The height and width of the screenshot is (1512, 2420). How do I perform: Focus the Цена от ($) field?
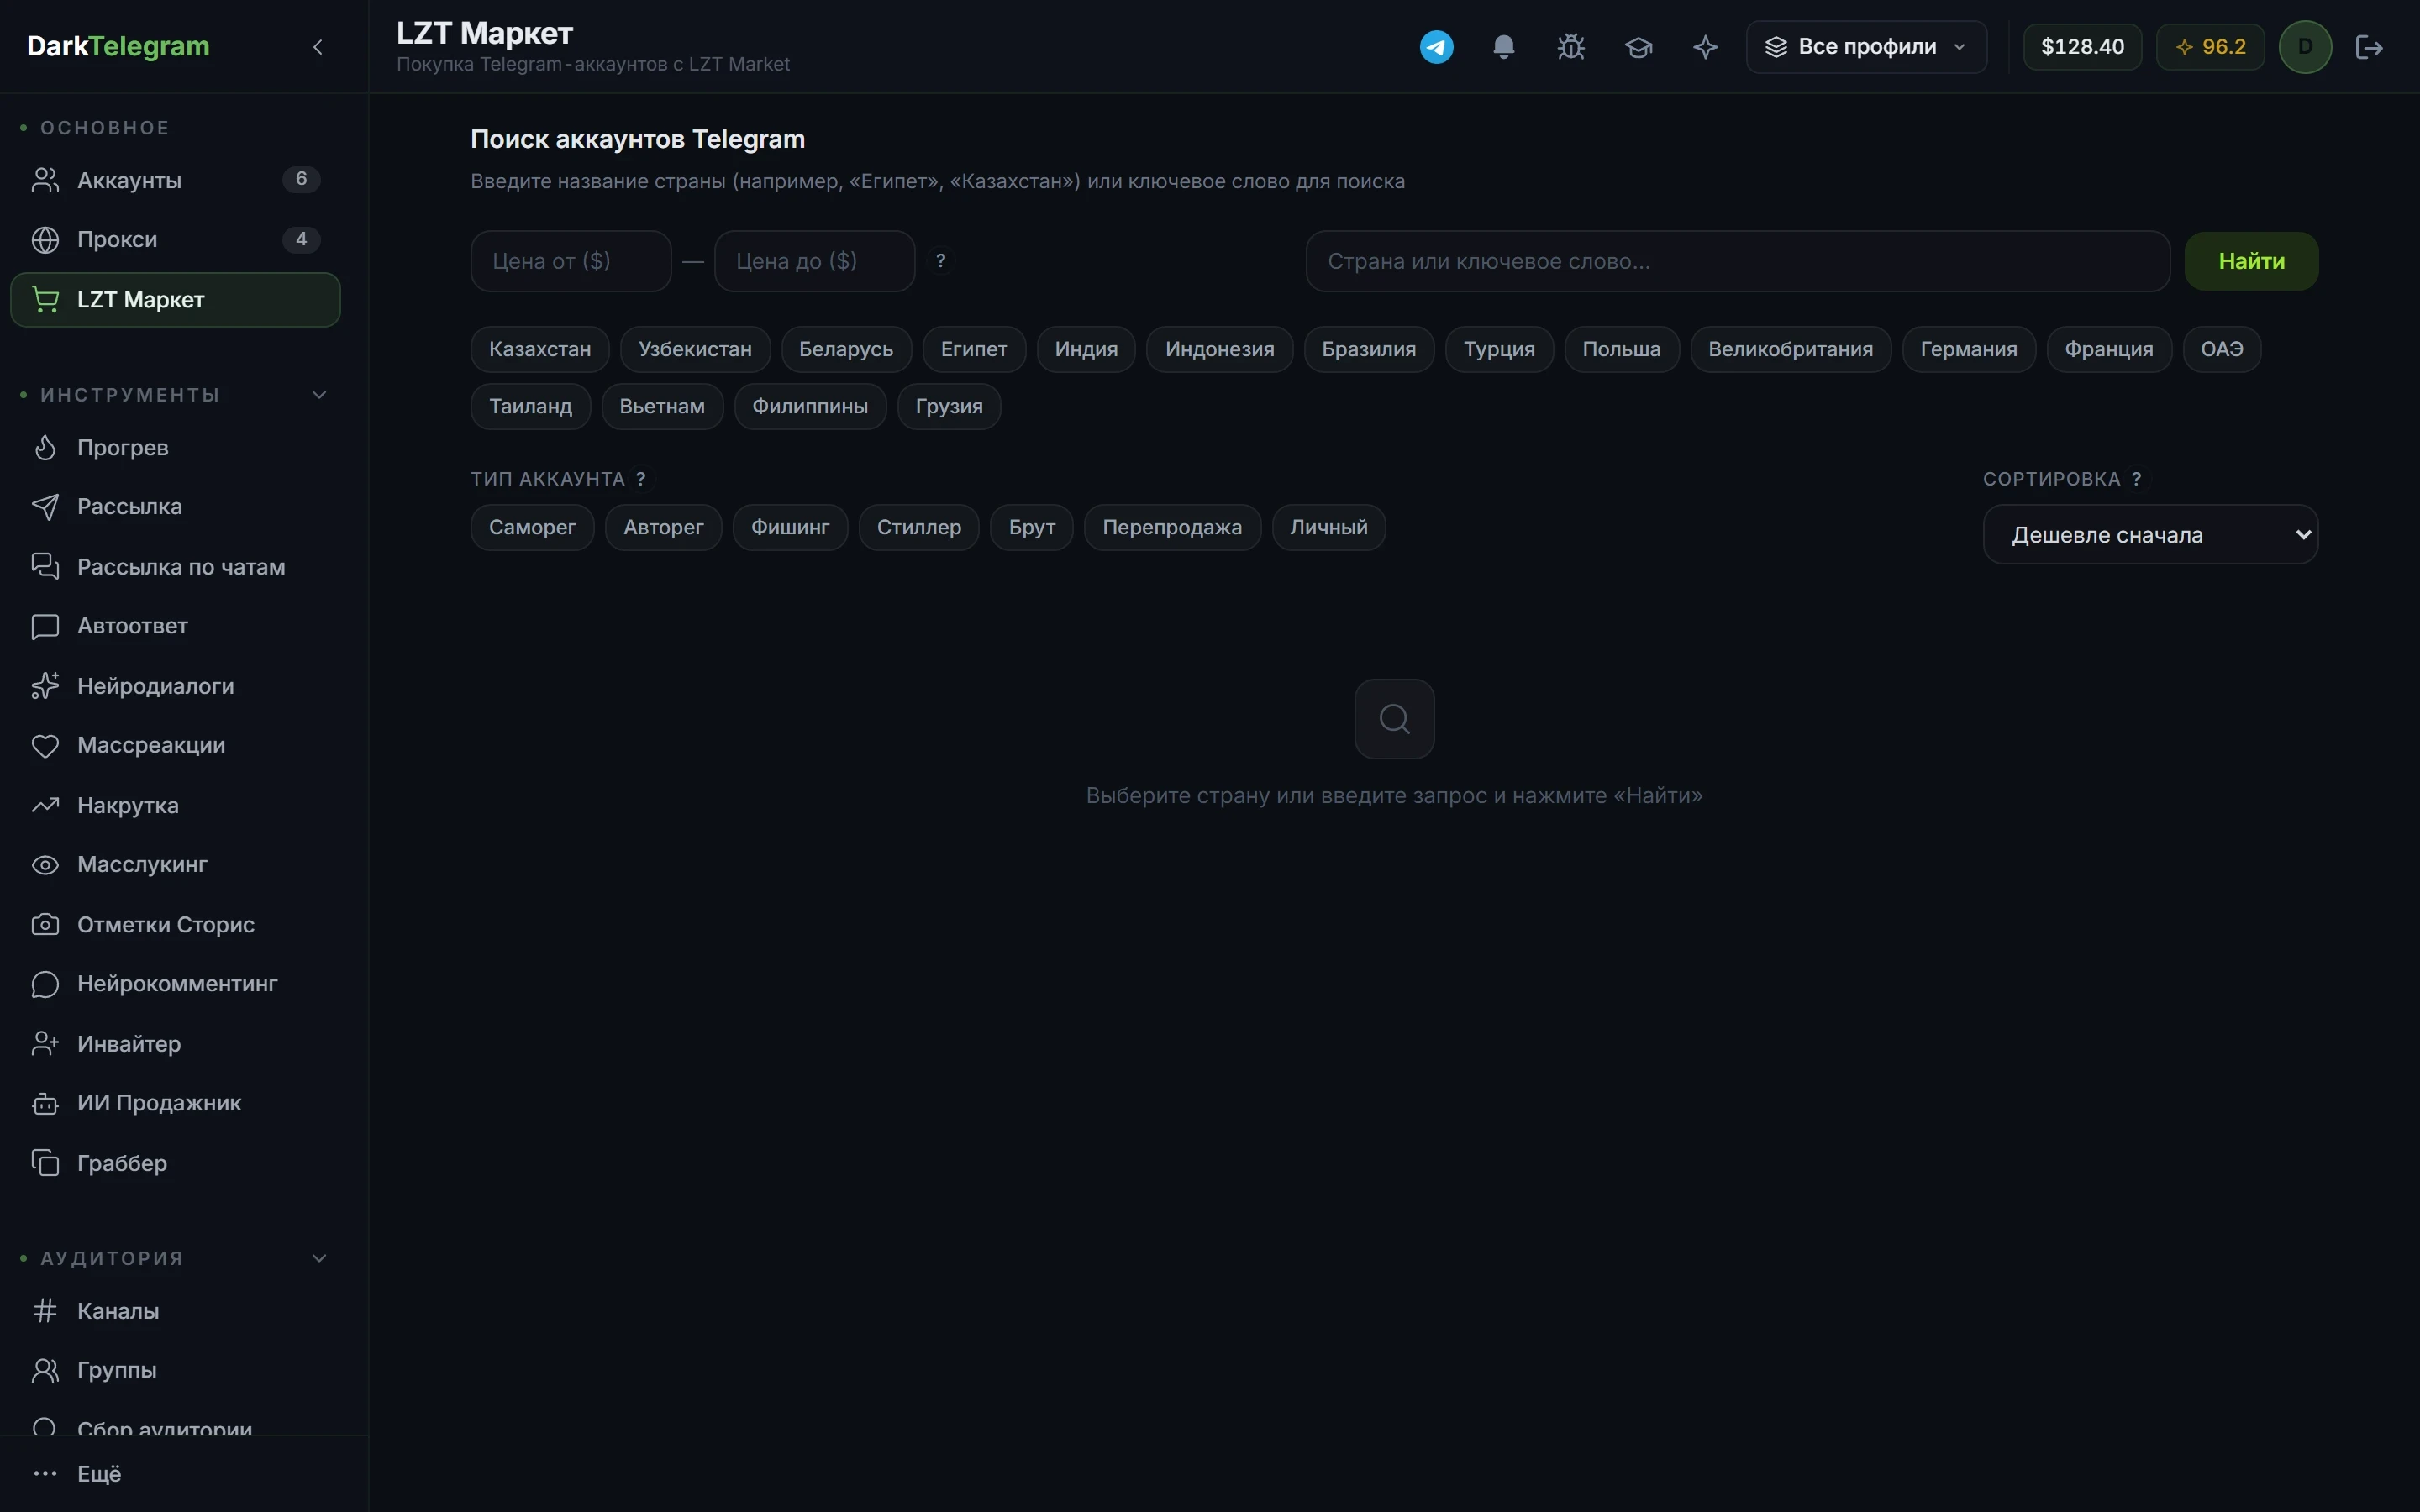click(x=571, y=261)
